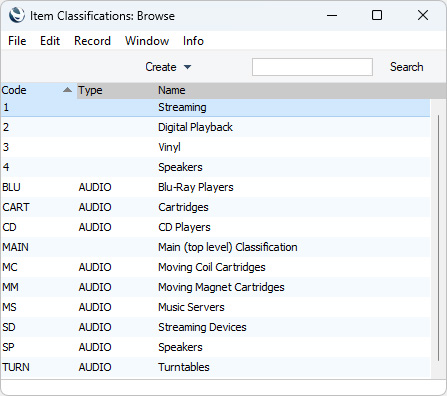This screenshot has width=447, height=396.
Task: Select the Moving Magnet Cartridges row
Action: [x=215, y=287]
